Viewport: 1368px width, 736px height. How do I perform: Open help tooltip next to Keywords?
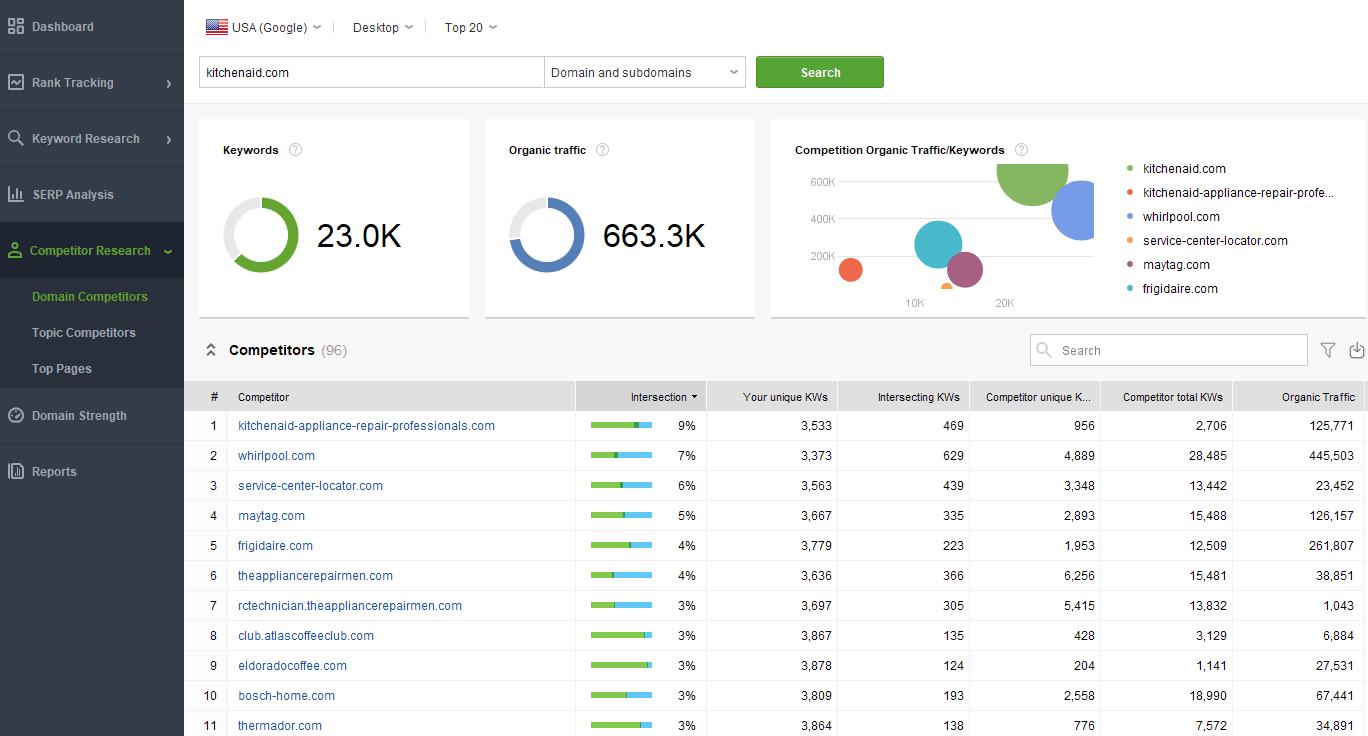point(295,150)
